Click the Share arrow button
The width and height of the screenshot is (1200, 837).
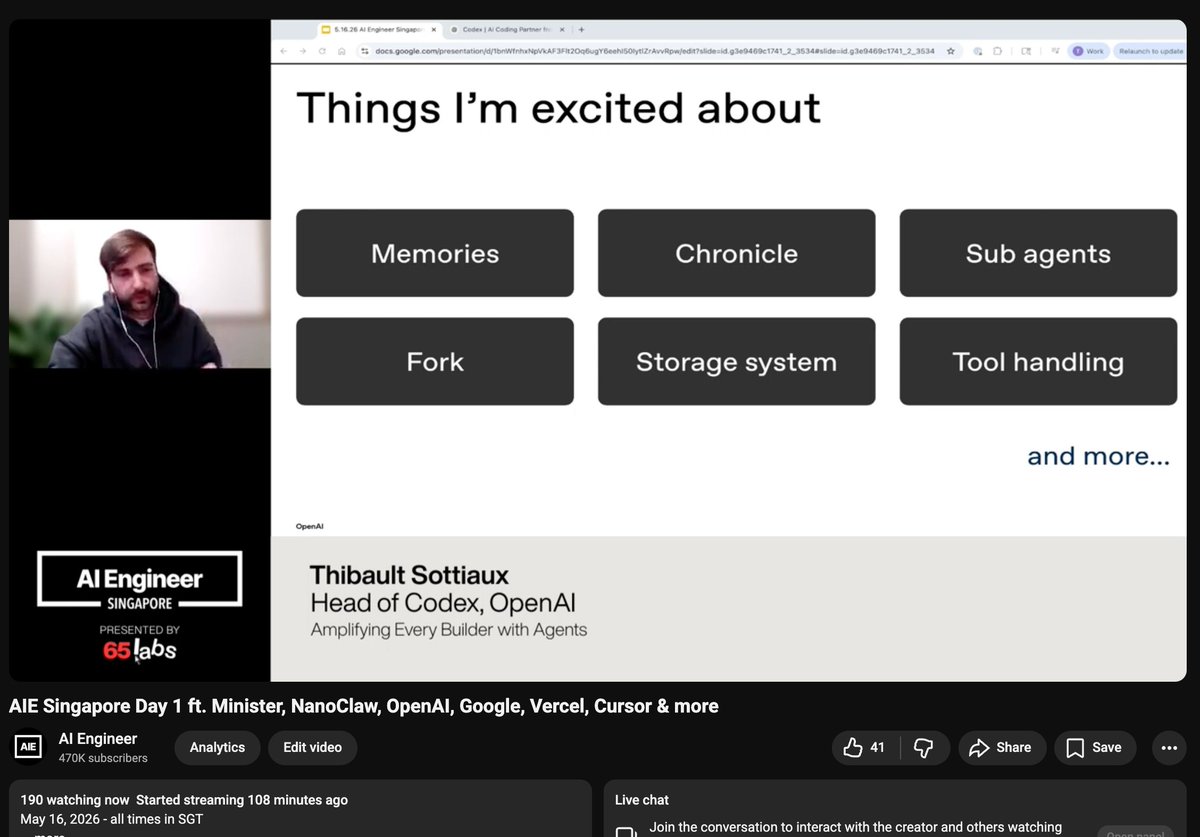point(1002,748)
